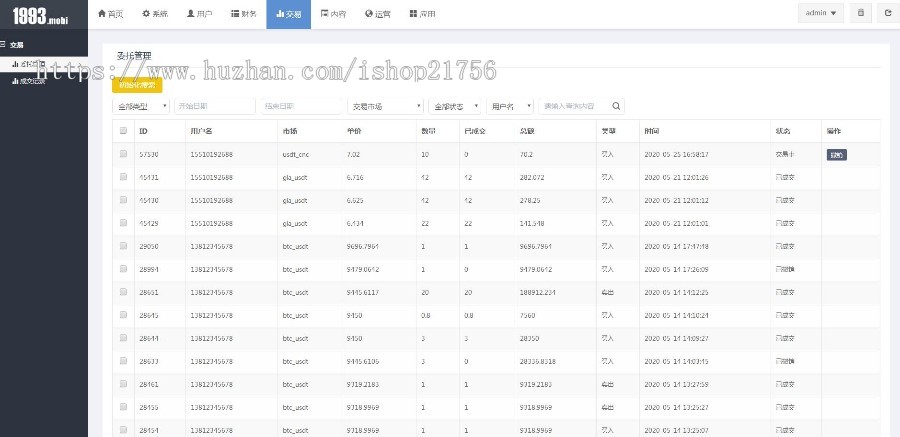
Task: Click the magnifier search icon
Action: tap(616, 106)
